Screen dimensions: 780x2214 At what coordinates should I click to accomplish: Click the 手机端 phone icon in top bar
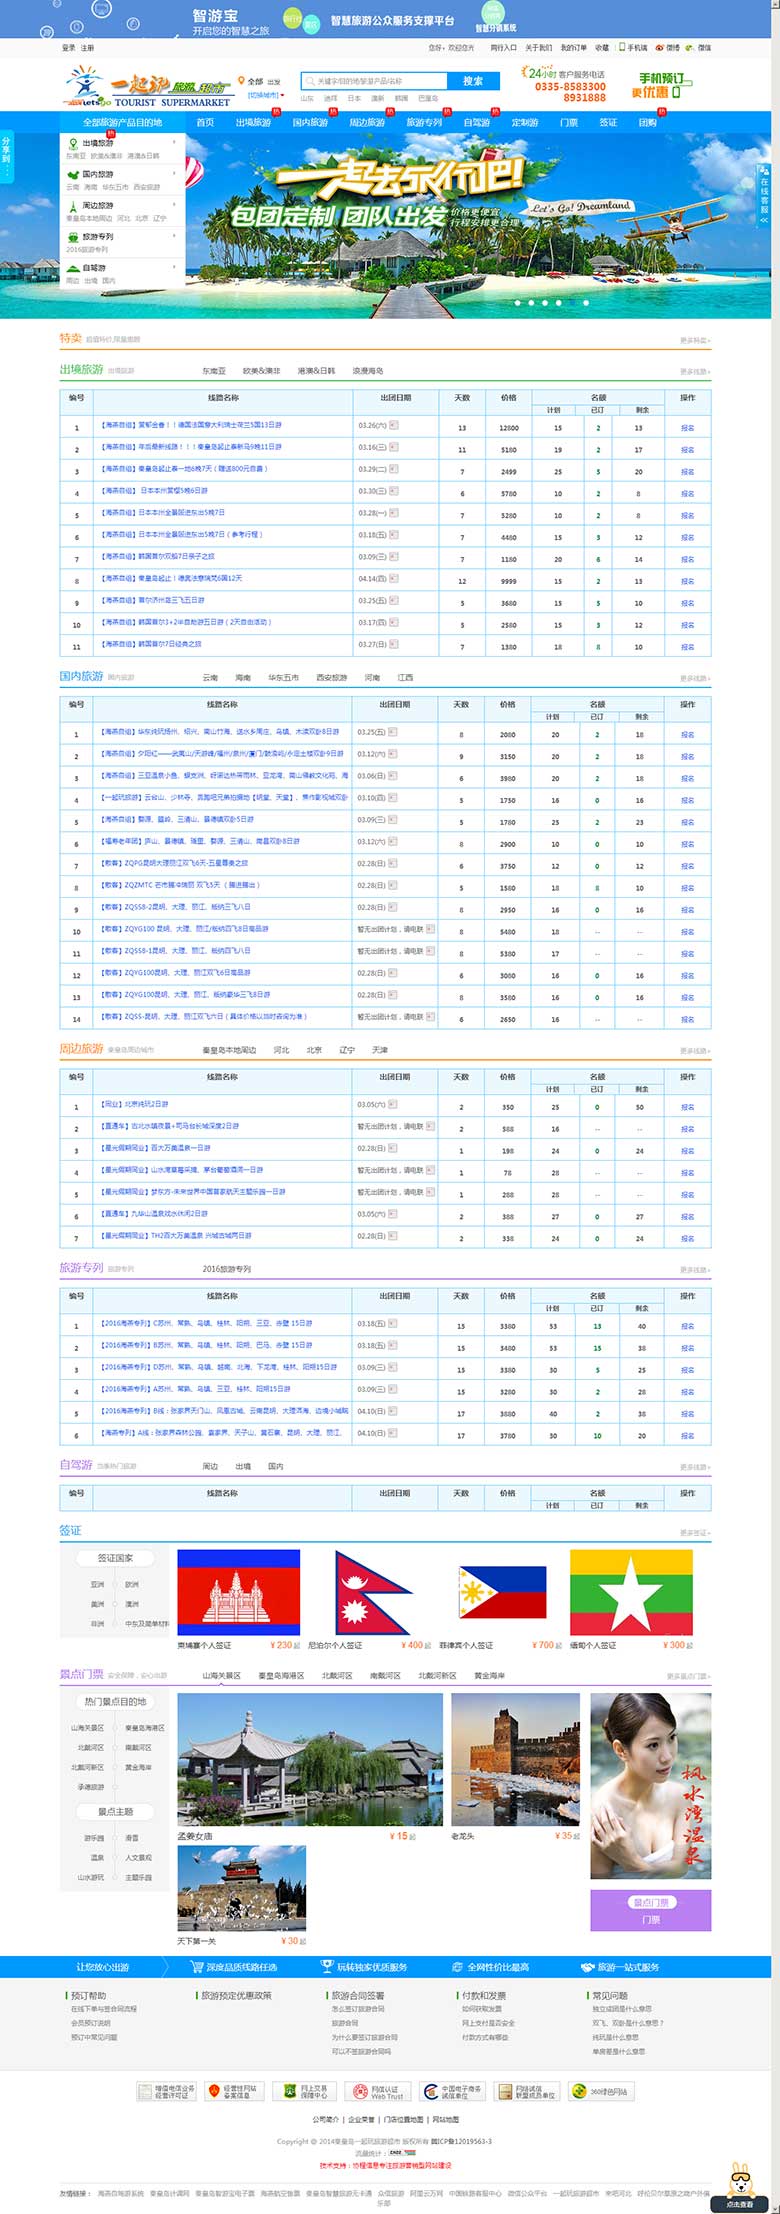[x=622, y=47]
